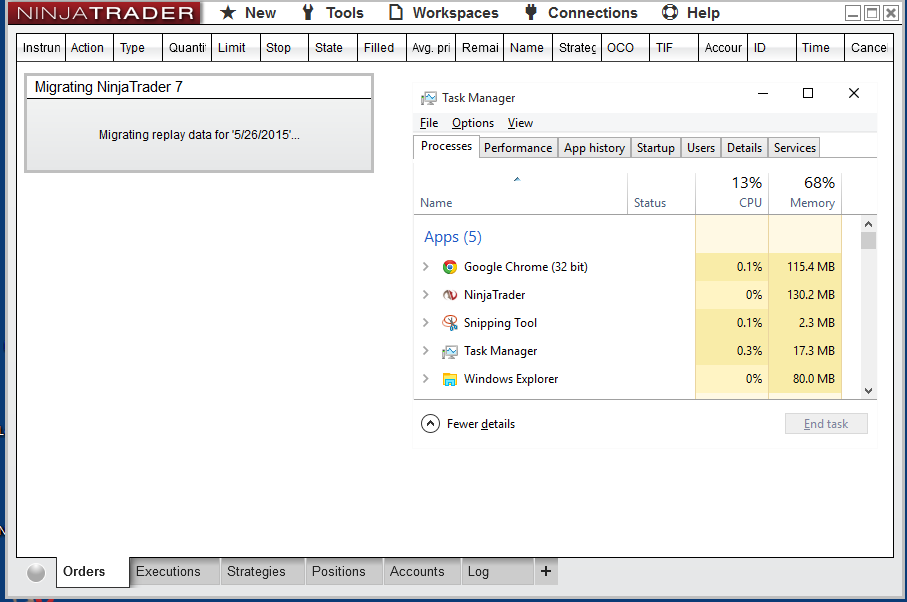
Task: Expand the NinjaTrader process group
Action: point(426,294)
